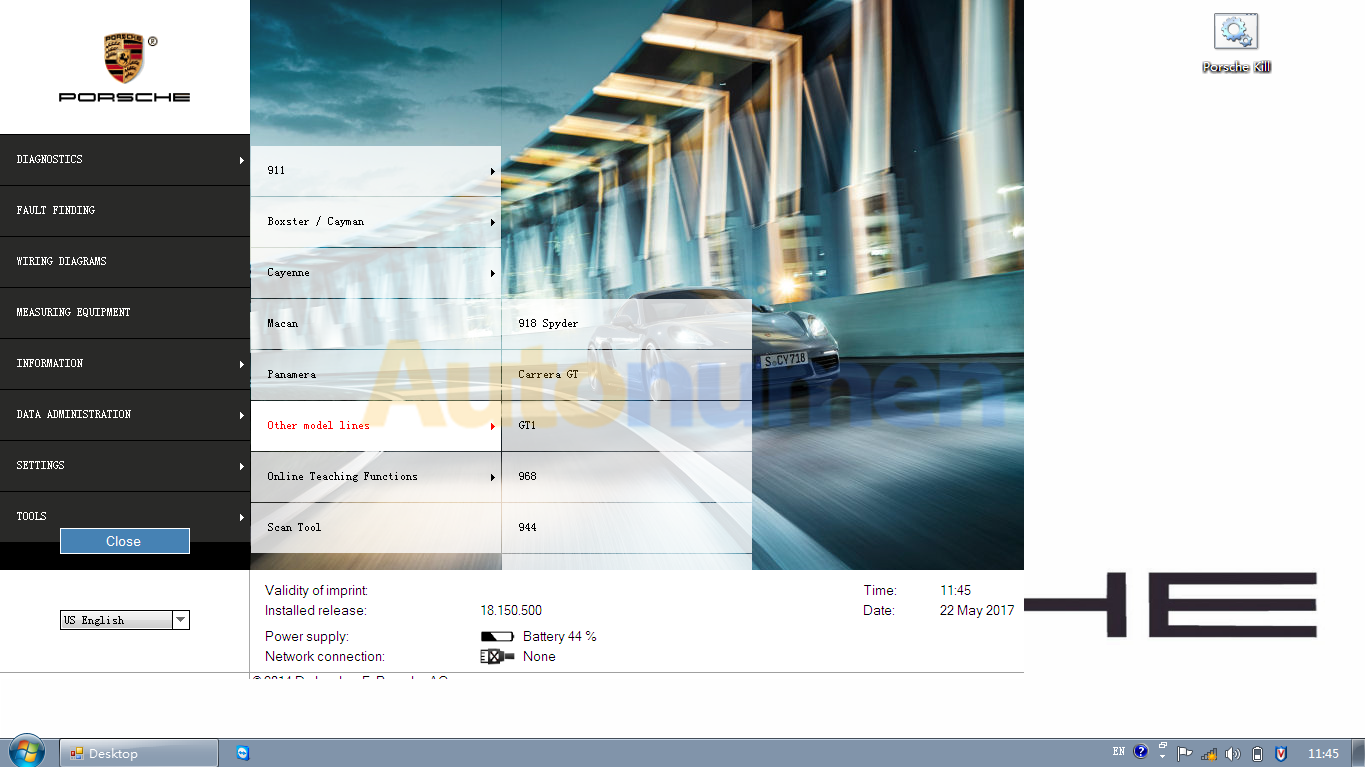The height and width of the screenshot is (767, 1365).
Task: Click the Windows Start orb
Action: (27, 752)
